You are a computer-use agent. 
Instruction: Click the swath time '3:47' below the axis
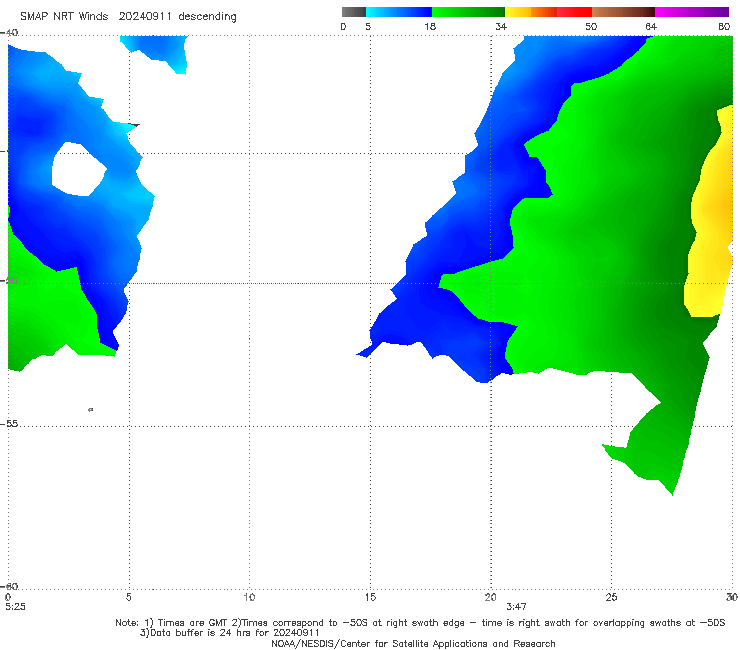pos(516,607)
